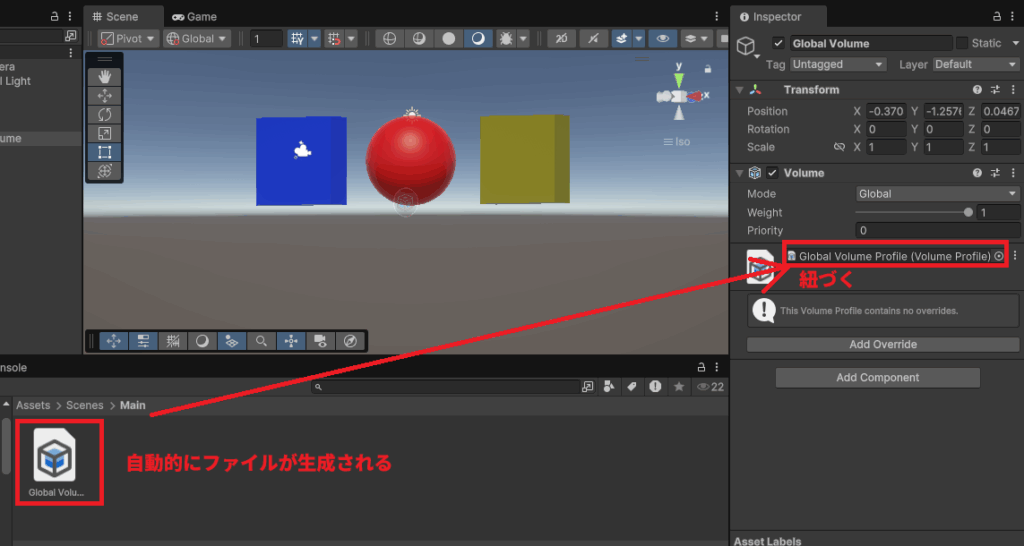
Task: Click the Weight slider handle
Action: tap(967, 213)
